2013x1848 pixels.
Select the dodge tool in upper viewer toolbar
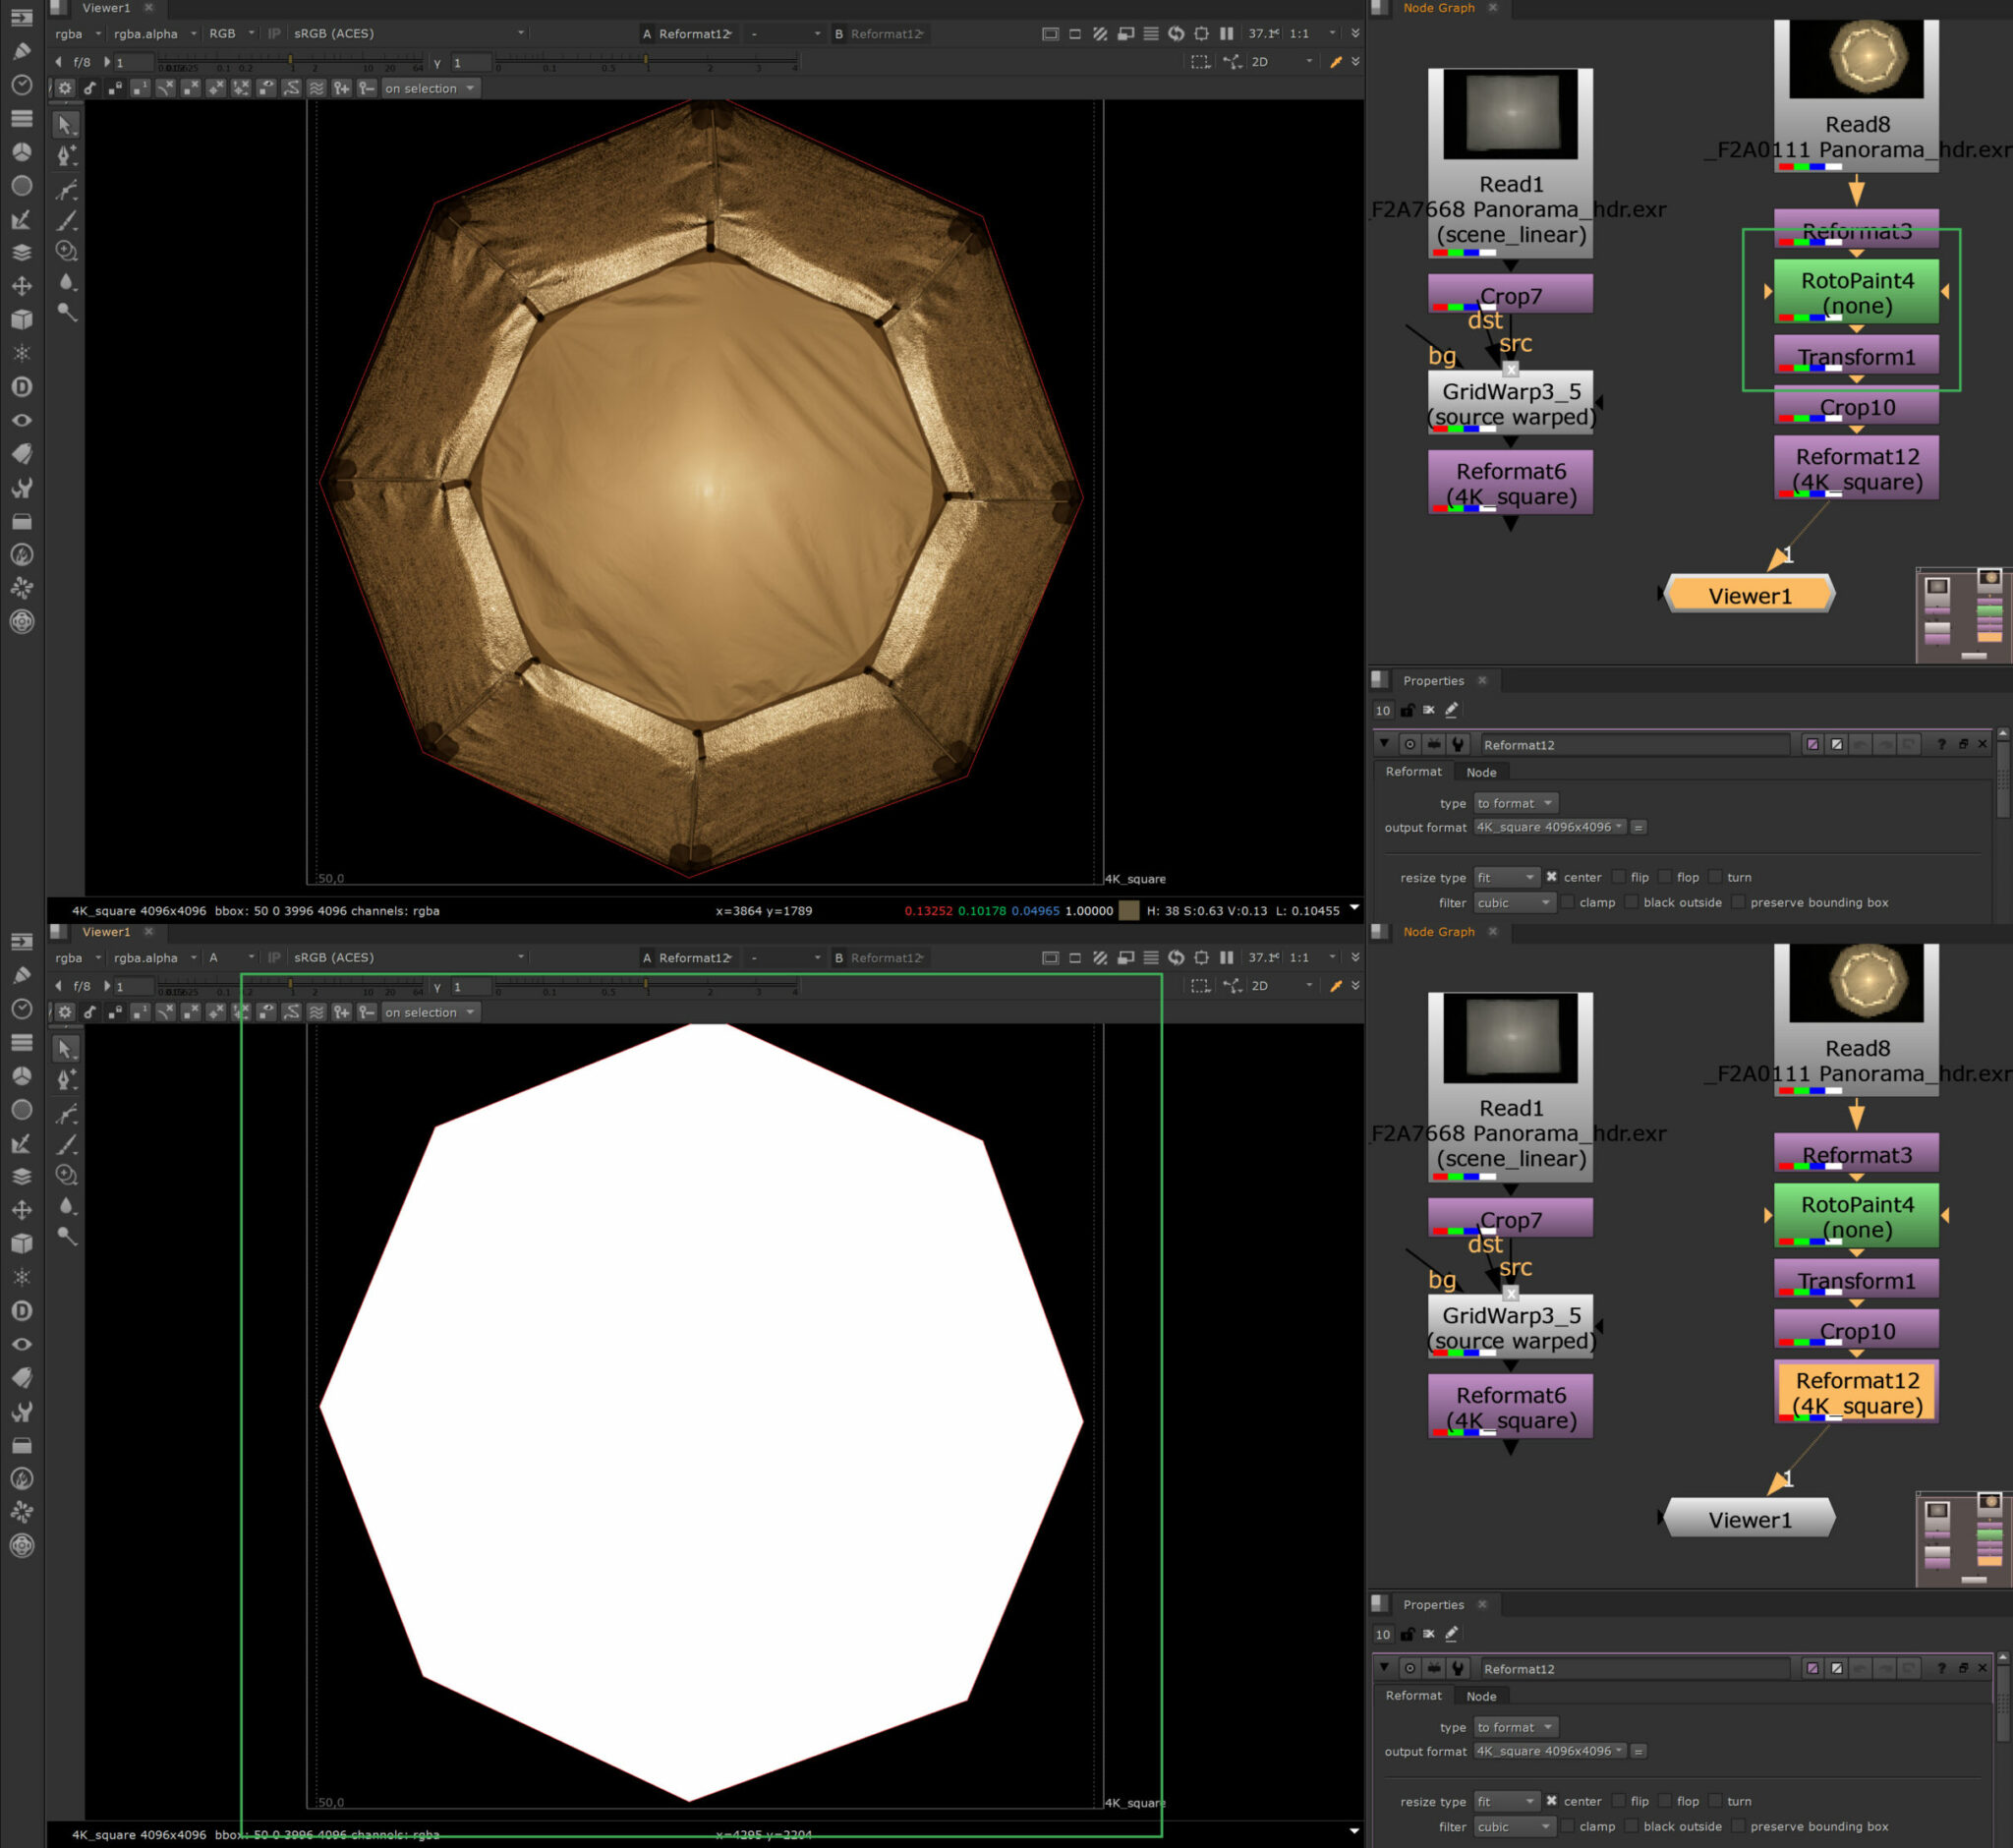[66, 312]
